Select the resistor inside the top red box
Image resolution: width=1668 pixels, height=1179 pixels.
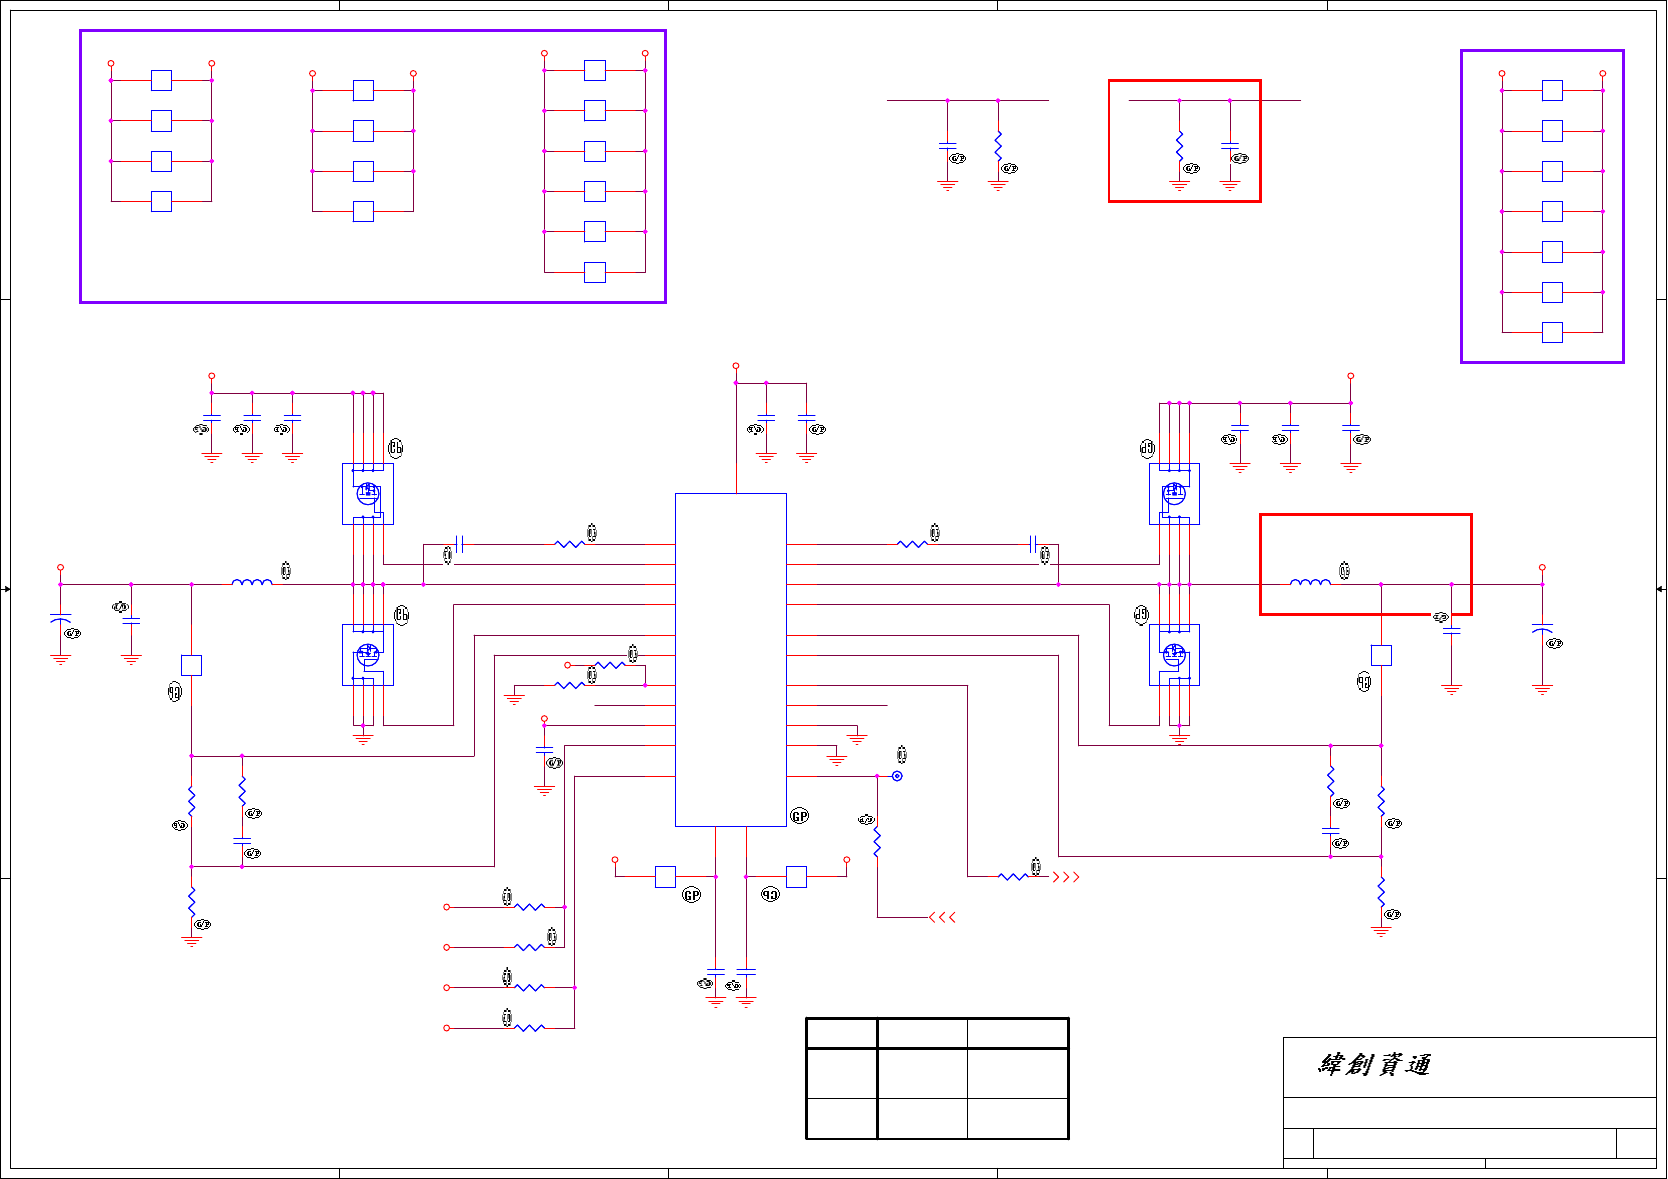[1179, 146]
